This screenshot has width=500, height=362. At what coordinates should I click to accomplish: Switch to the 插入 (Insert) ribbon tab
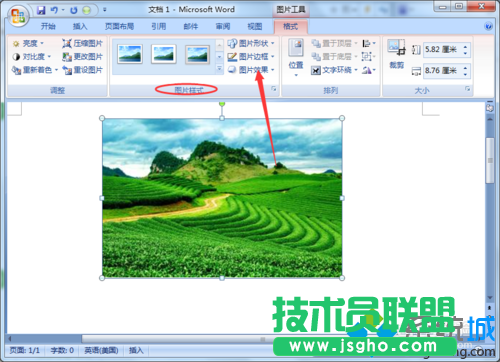(x=80, y=26)
